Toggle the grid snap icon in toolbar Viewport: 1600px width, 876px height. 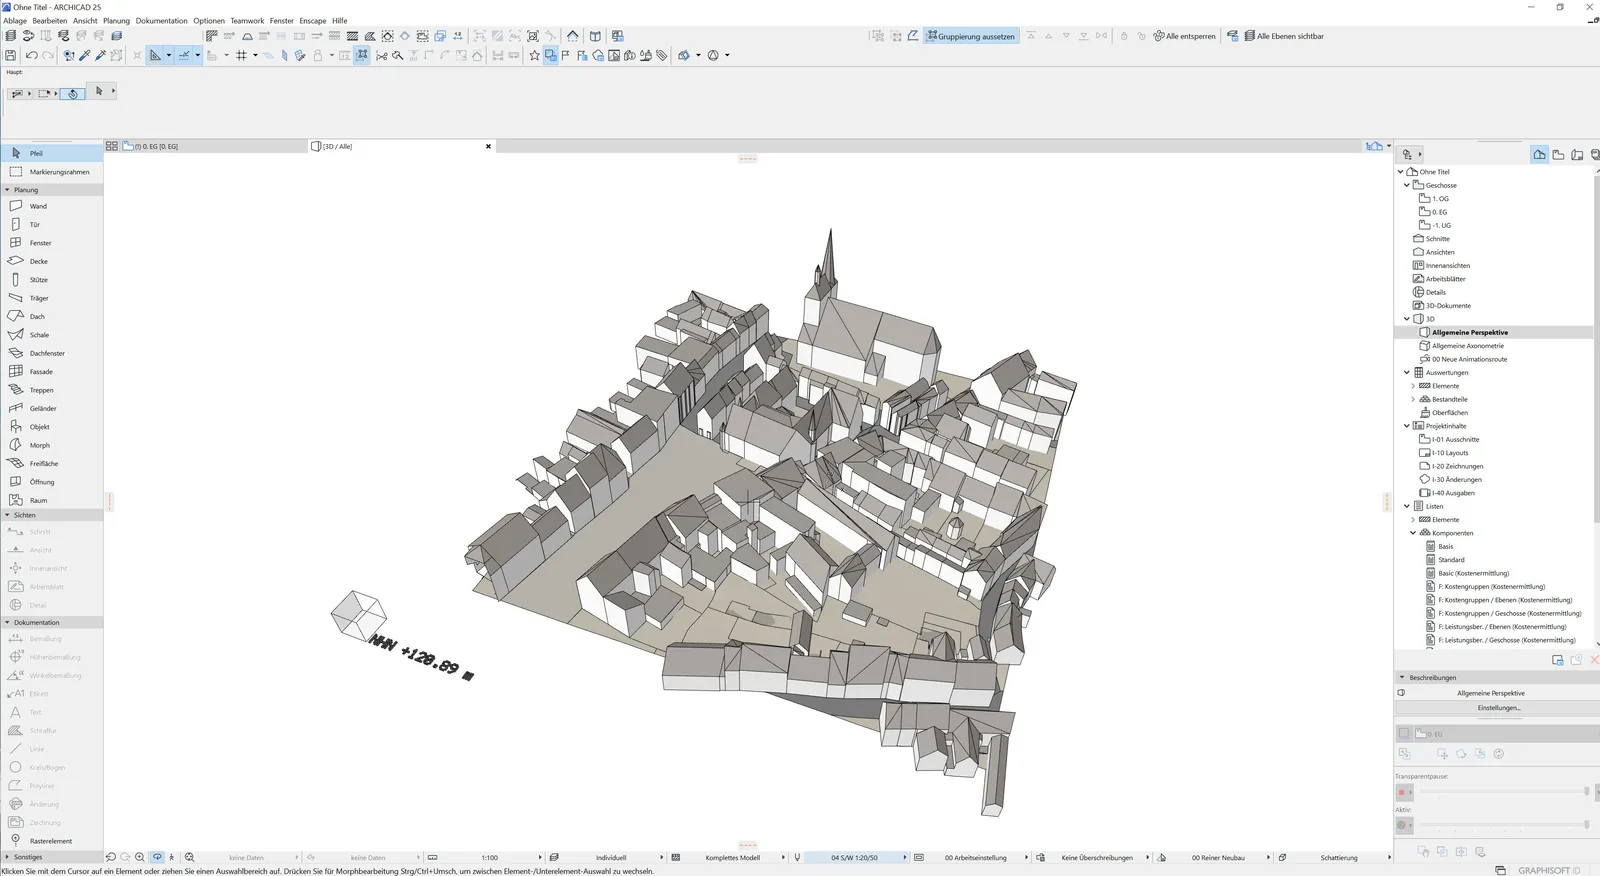(x=241, y=55)
